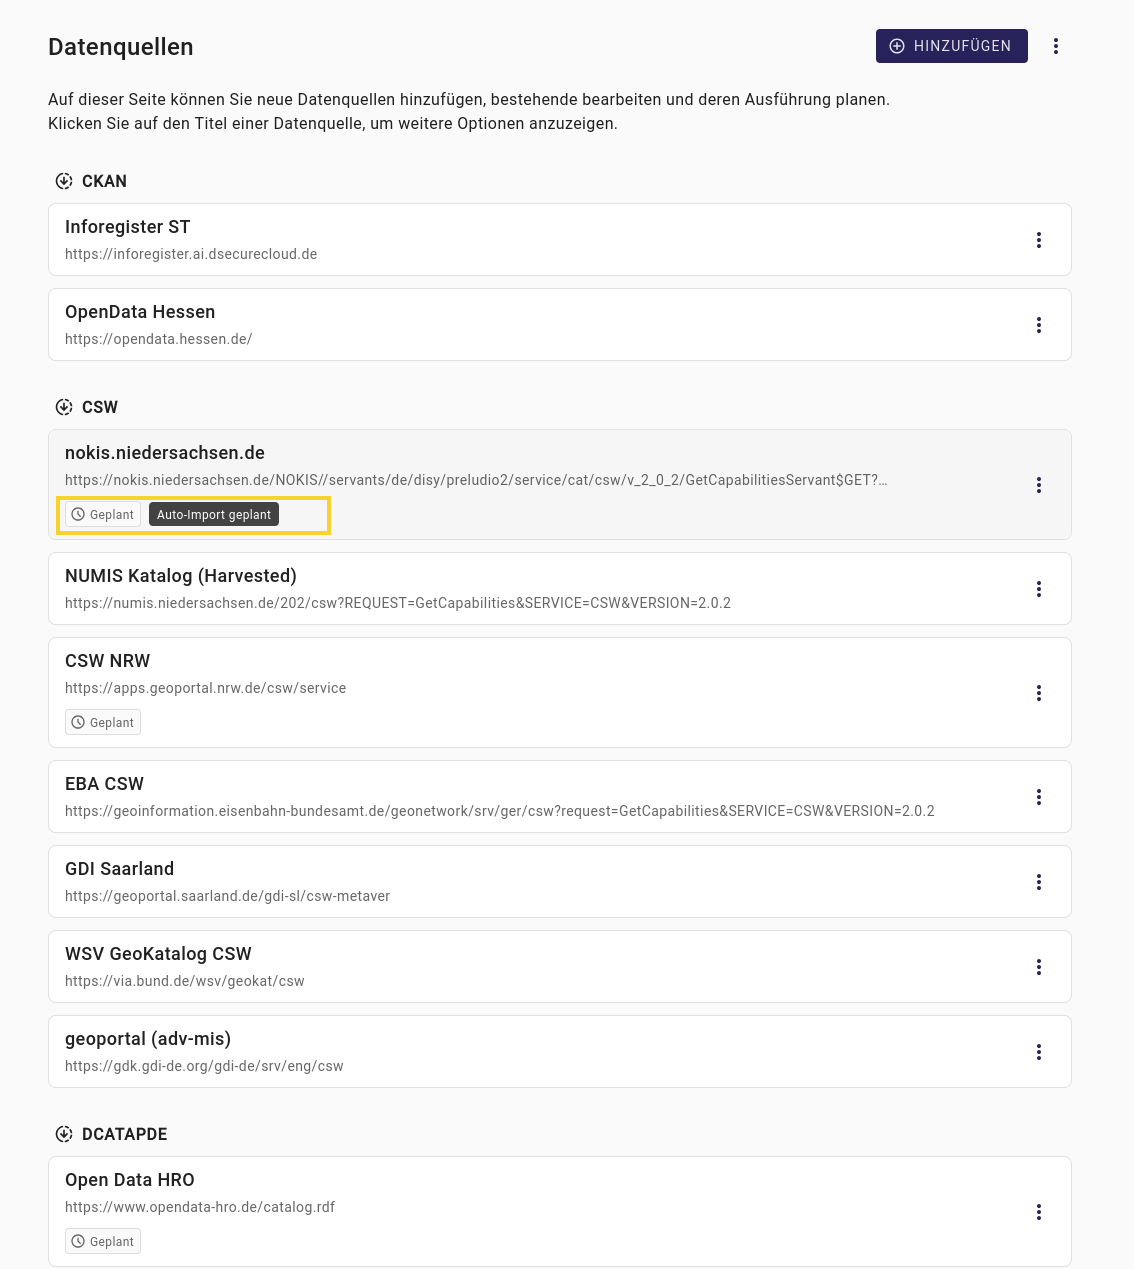The image size is (1134, 1269).
Task: Click the CSW section label
Action: (x=100, y=407)
